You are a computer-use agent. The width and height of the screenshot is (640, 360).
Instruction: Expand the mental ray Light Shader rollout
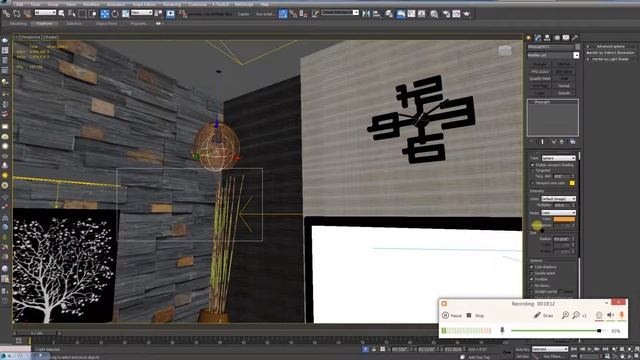click(x=611, y=59)
